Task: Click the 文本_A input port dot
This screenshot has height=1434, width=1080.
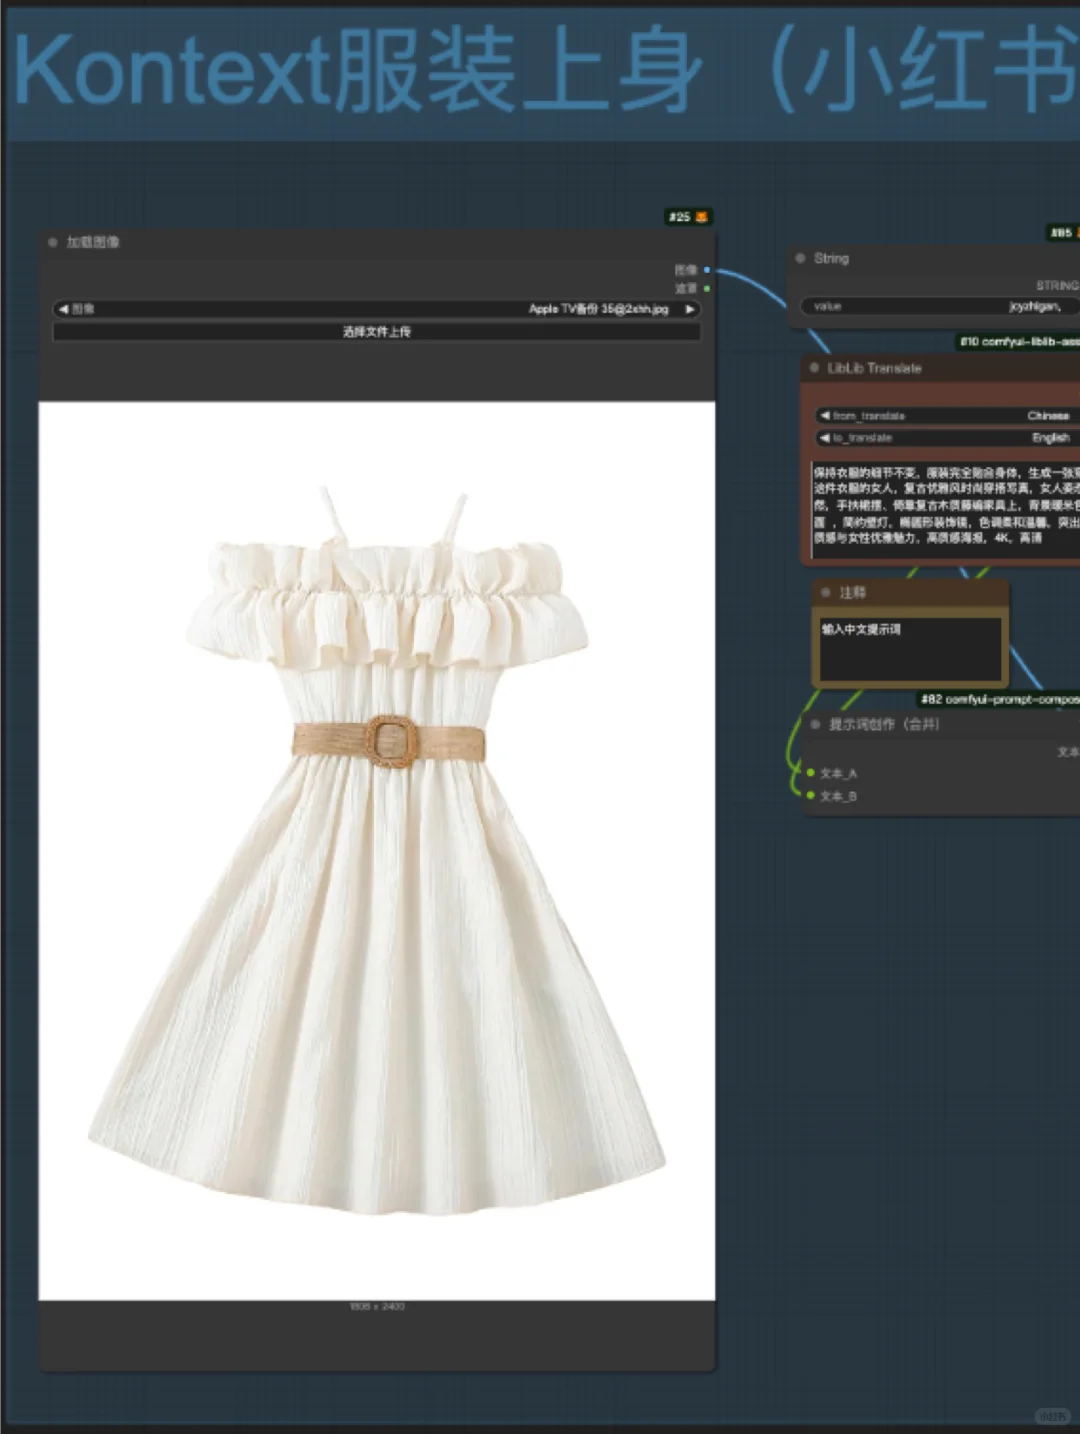Action: point(811,773)
